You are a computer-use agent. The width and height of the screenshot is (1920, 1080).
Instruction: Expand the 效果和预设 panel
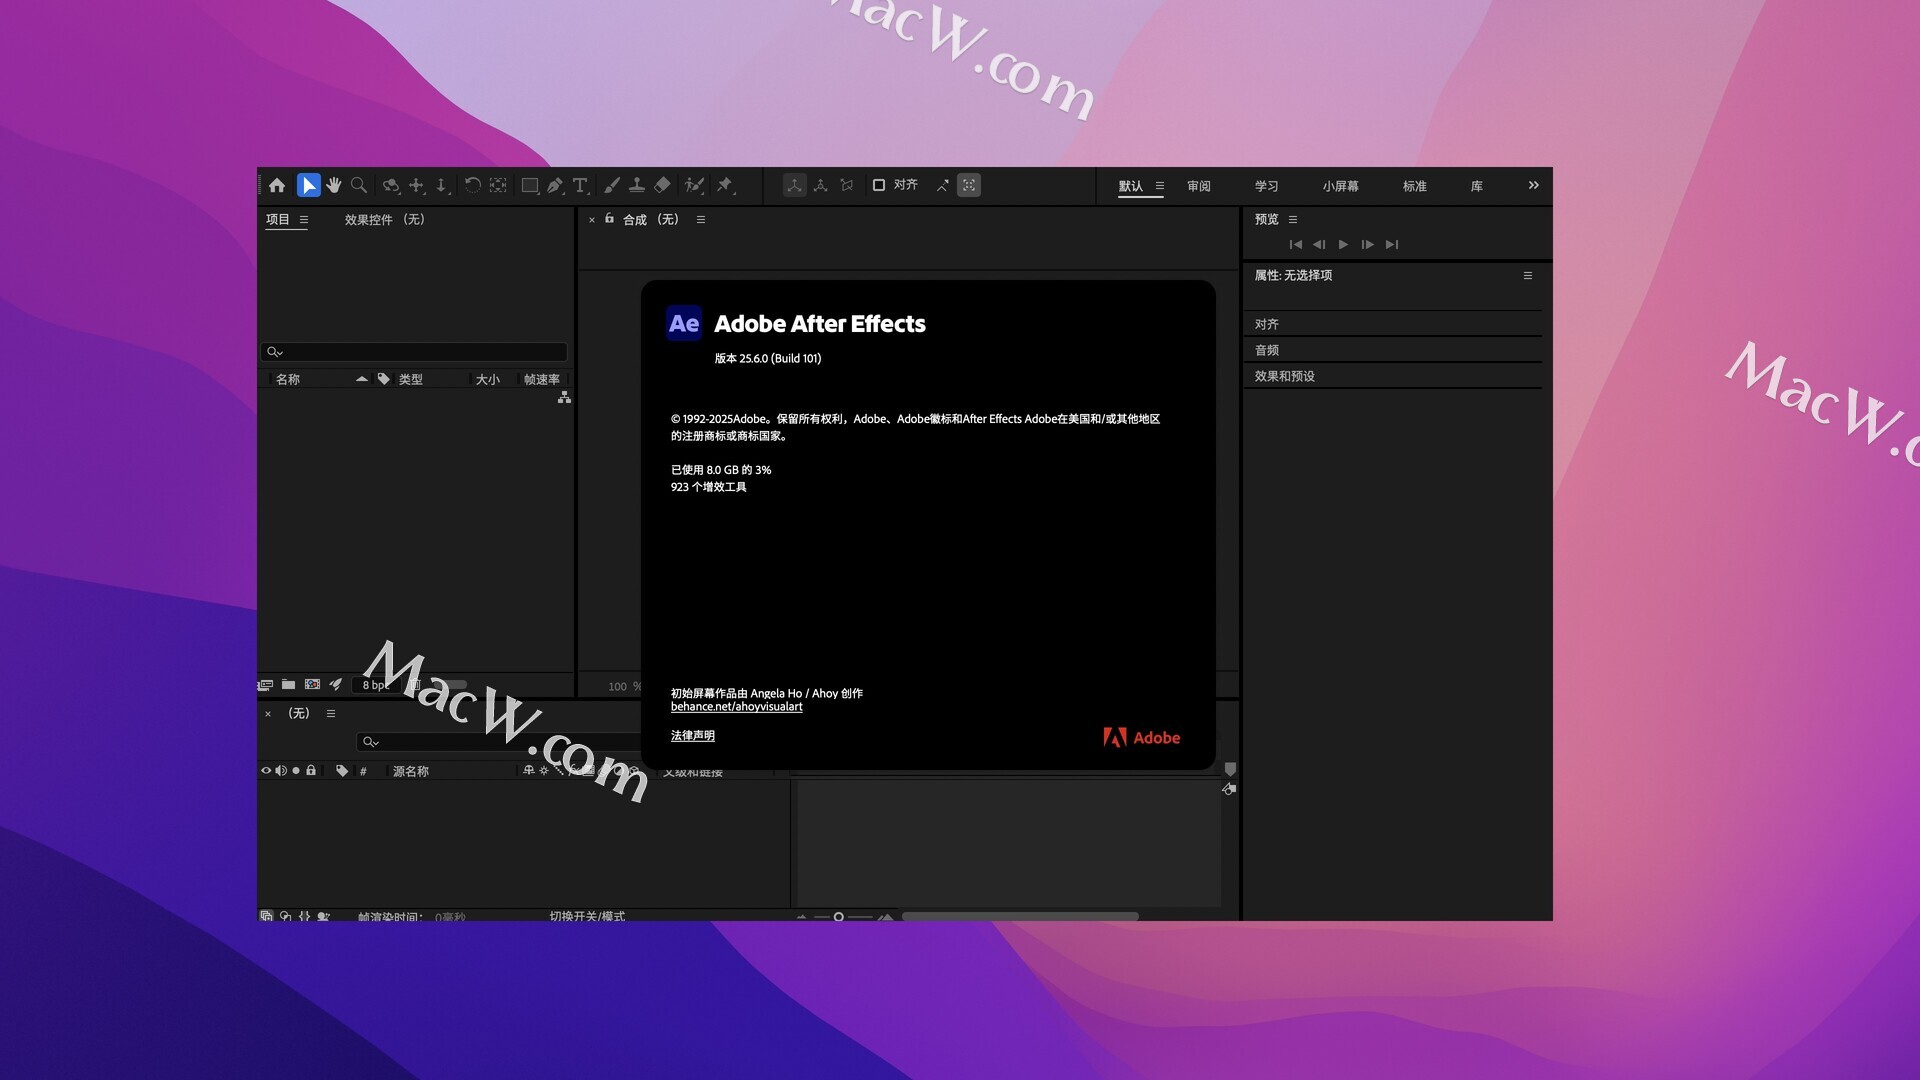pos(1285,376)
